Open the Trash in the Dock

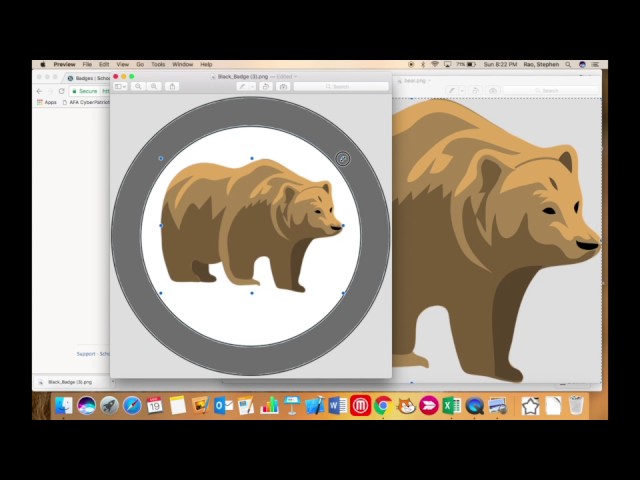tap(576, 406)
